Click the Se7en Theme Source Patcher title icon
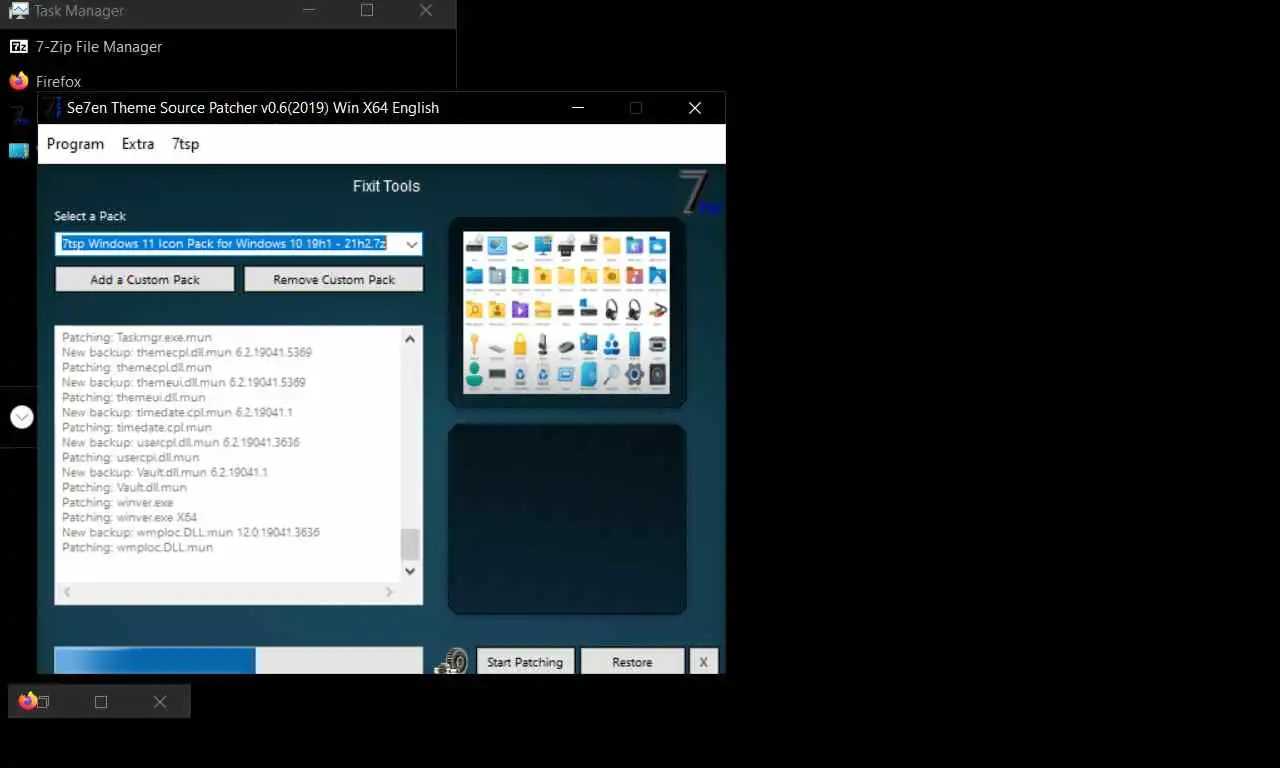This screenshot has width=1280, height=768. pyautogui.click(x=52, y=108)
